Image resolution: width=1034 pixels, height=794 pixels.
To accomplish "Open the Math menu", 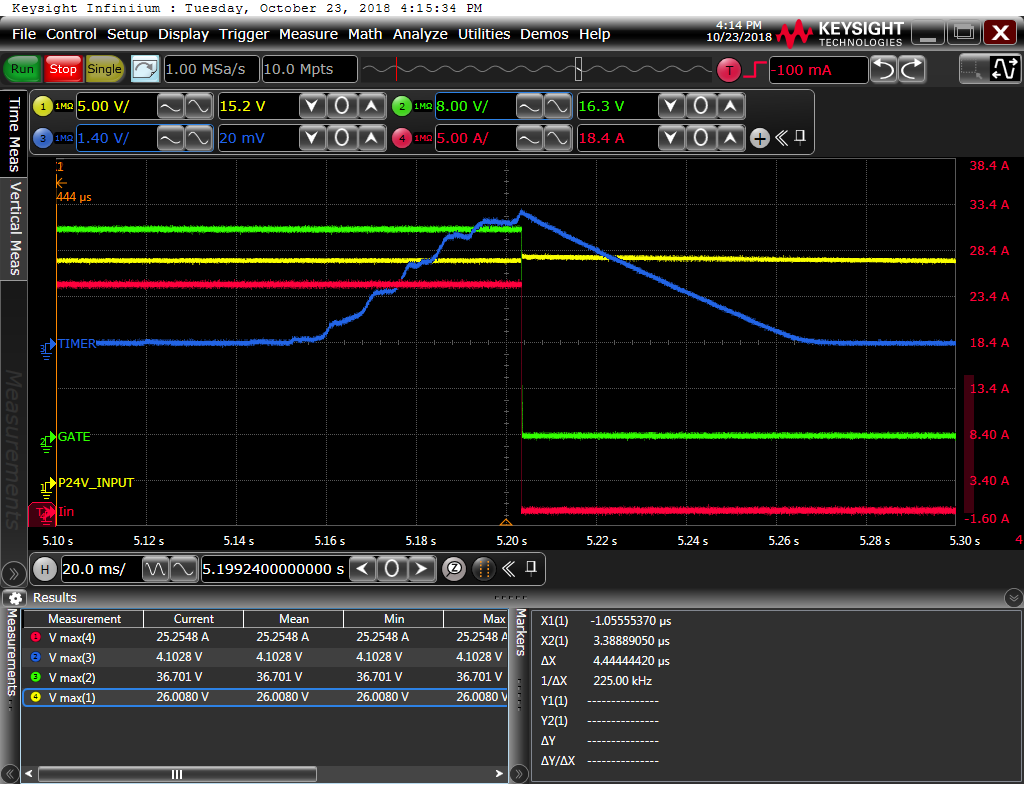I will coord(365,34).
